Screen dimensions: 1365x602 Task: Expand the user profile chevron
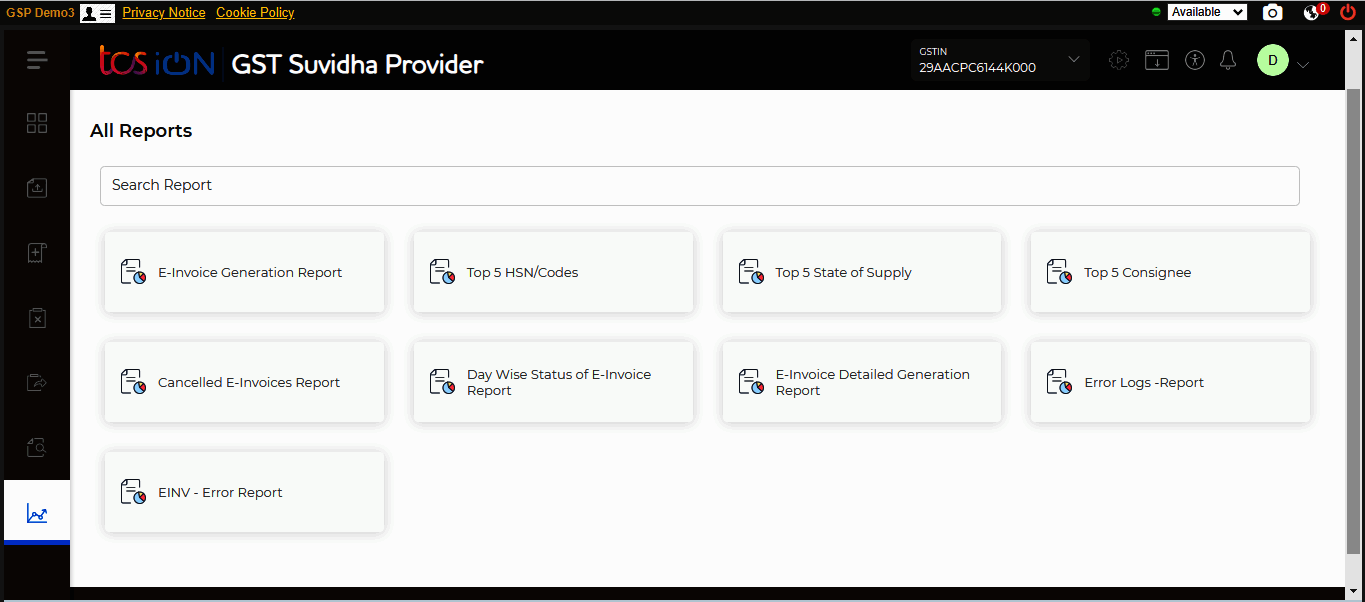[1303, 65]
